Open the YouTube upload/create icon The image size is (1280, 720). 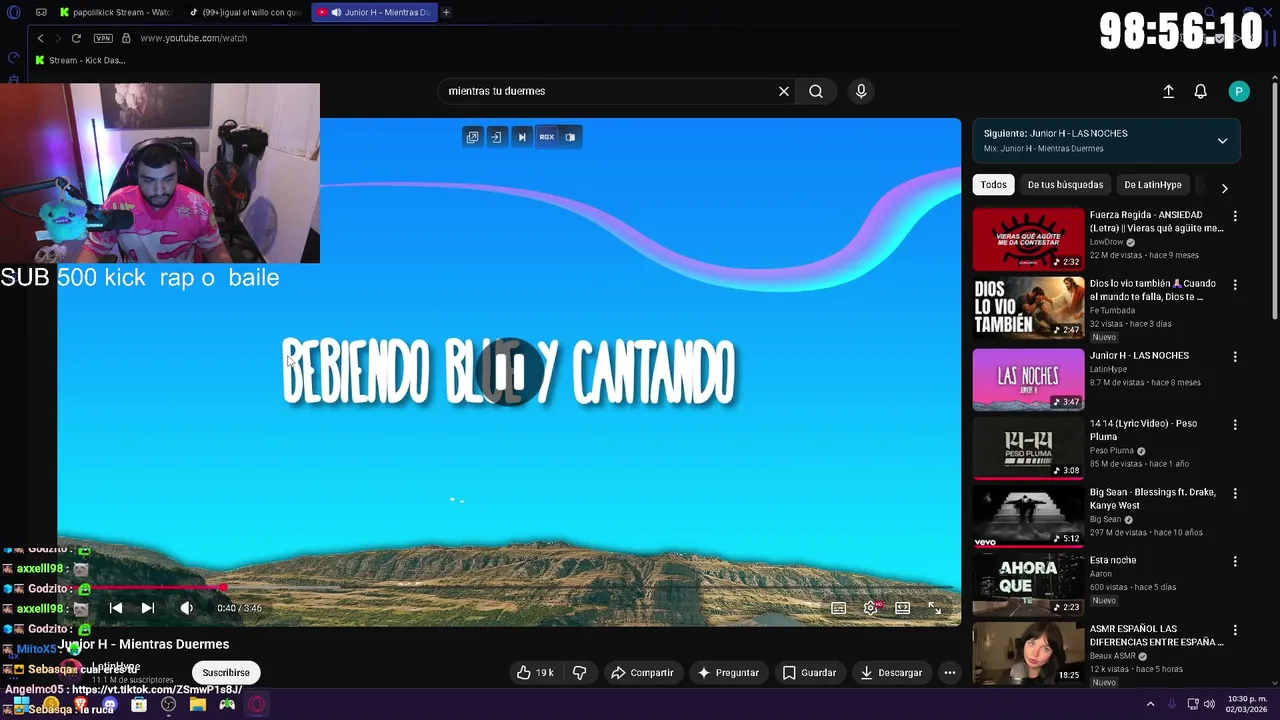click(1168, 91)
